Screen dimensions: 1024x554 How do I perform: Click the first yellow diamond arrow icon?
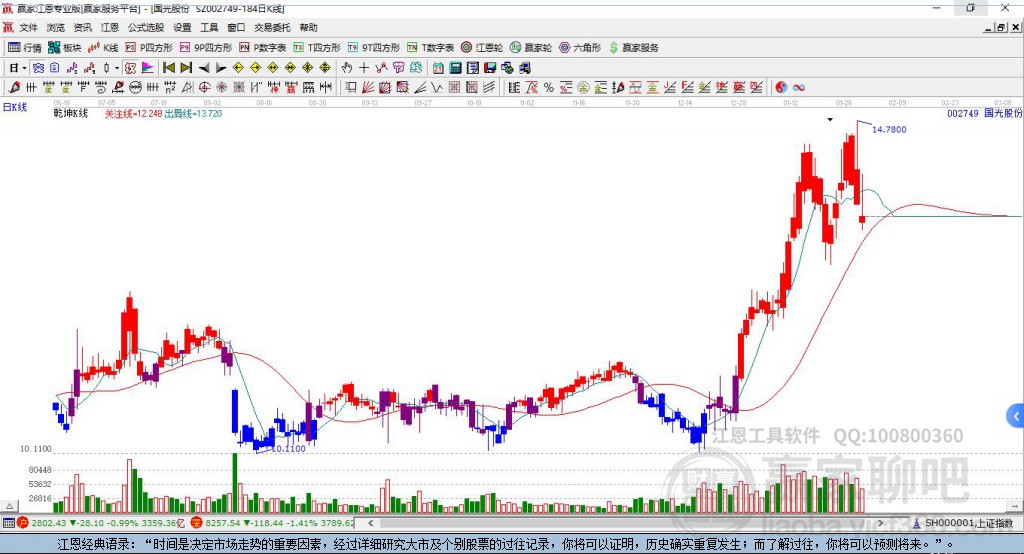pos(238,68)
